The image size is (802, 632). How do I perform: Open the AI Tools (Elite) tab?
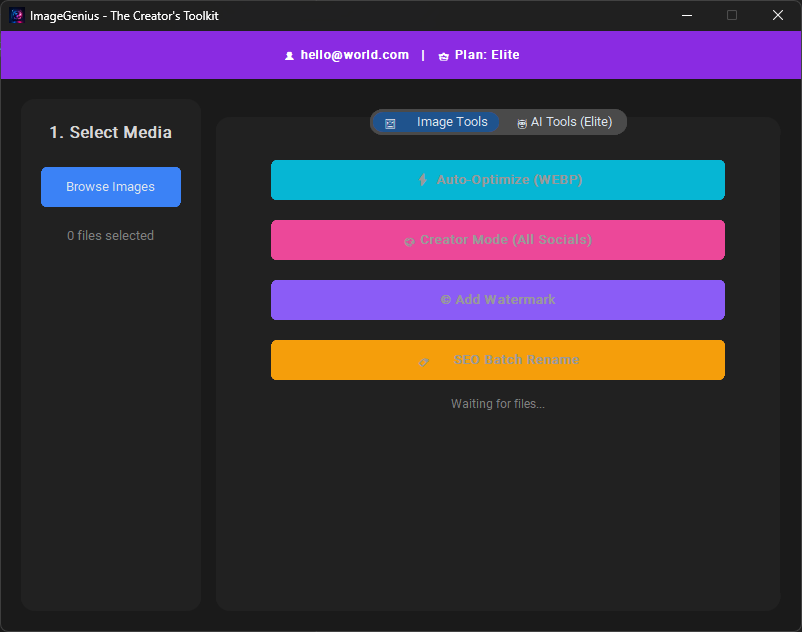[x=564, y=122]
